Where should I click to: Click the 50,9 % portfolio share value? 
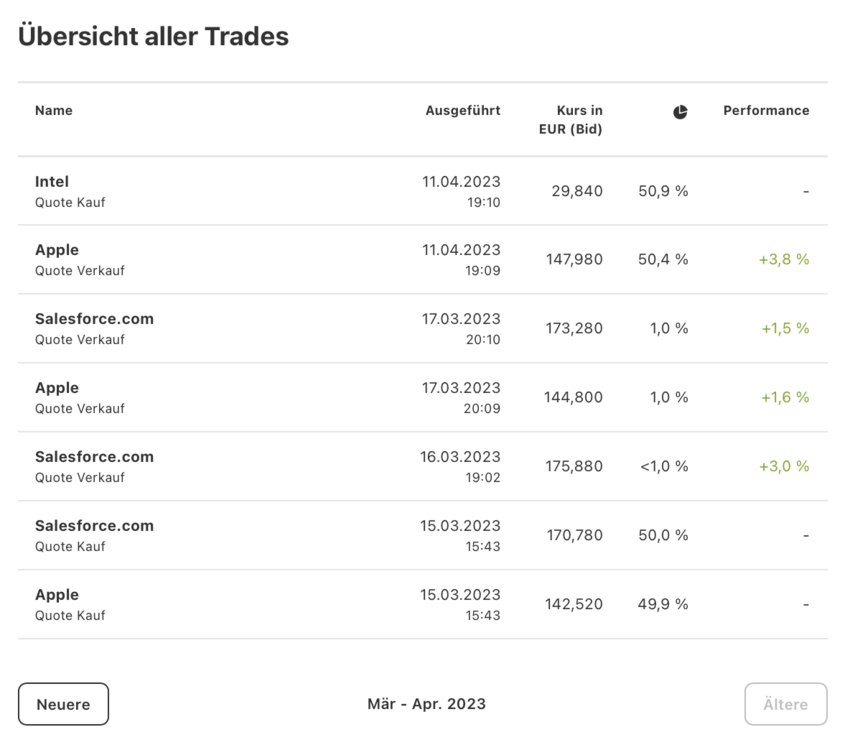(663, 191)
